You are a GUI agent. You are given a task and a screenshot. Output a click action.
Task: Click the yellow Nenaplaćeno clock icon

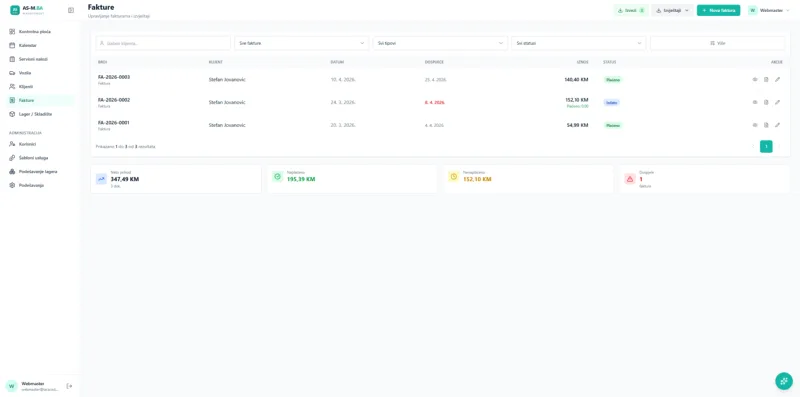coord(454,177)
